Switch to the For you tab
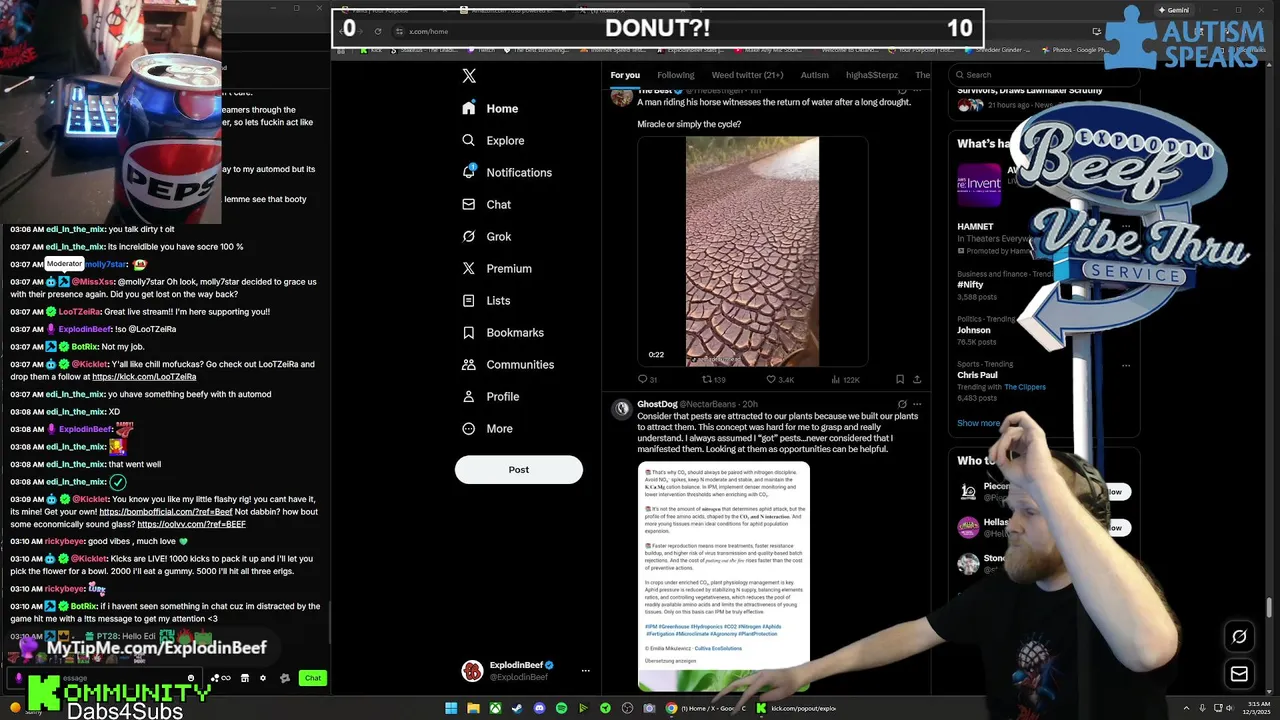The image size is (1280, 720). click(x=625, y=75)
